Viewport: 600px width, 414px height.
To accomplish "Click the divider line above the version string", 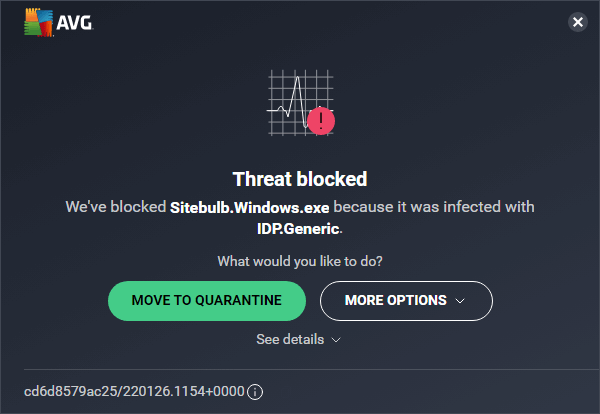I will [x=311, y=370].
